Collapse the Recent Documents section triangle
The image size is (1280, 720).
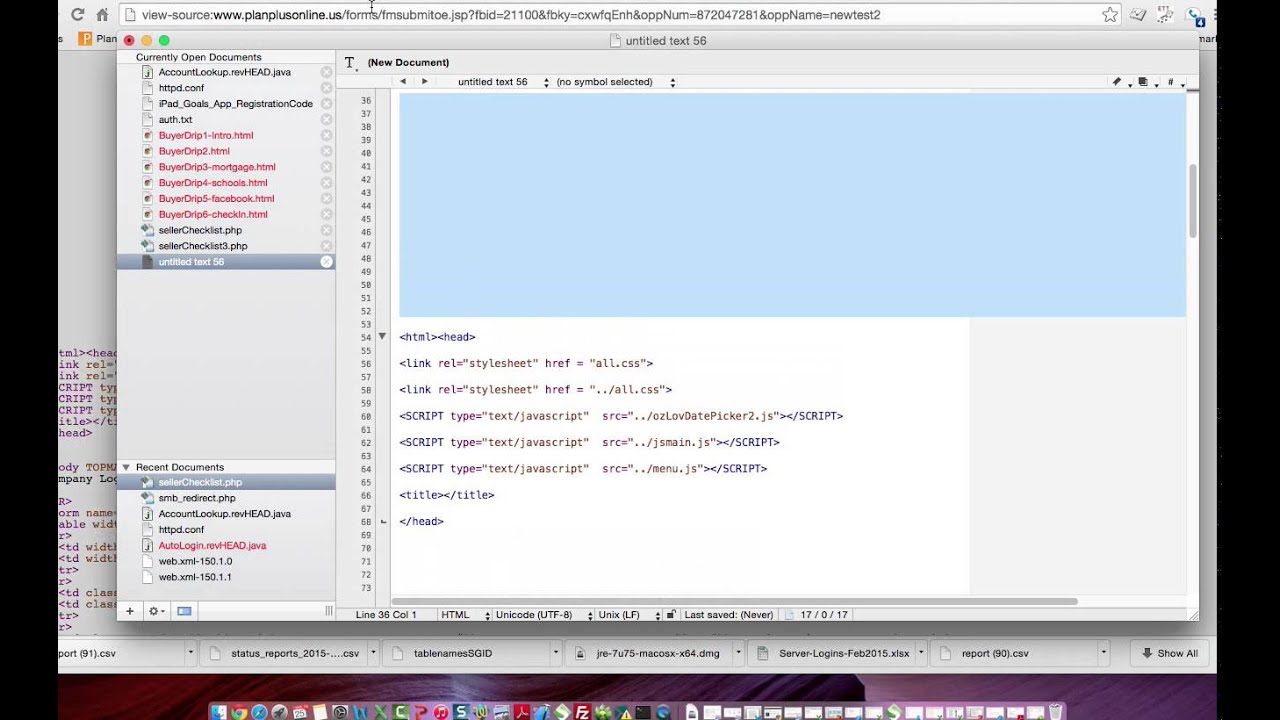point(126,467)
